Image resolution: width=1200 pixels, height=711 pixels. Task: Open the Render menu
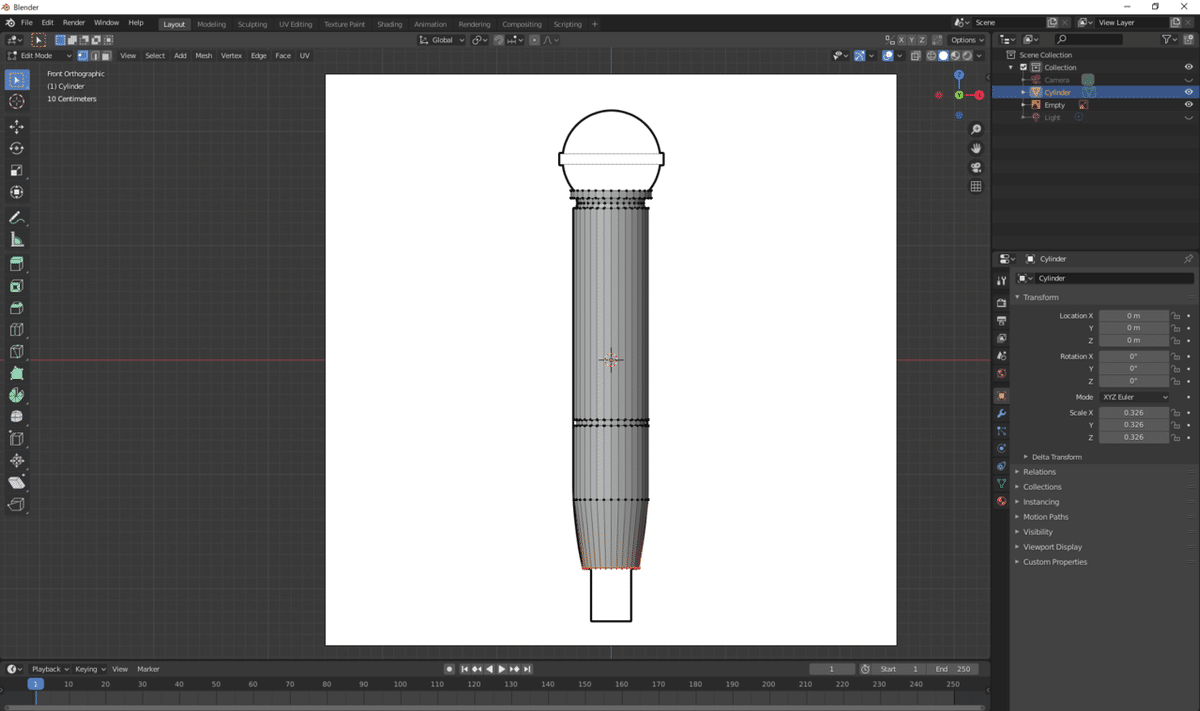[x=74, y=22]
